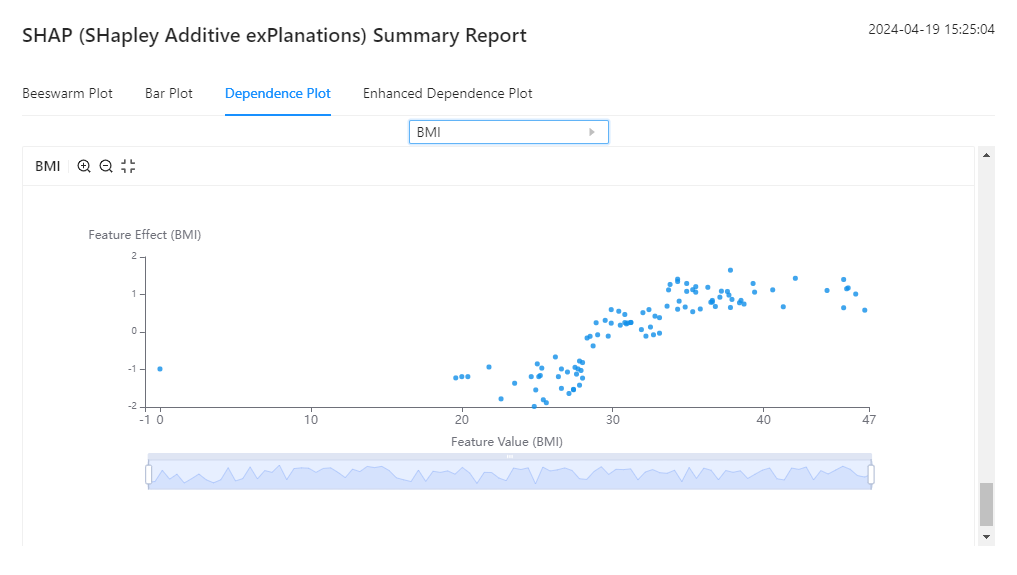
Task: Click the report timestamp text
Action: (x=931, y=30)
